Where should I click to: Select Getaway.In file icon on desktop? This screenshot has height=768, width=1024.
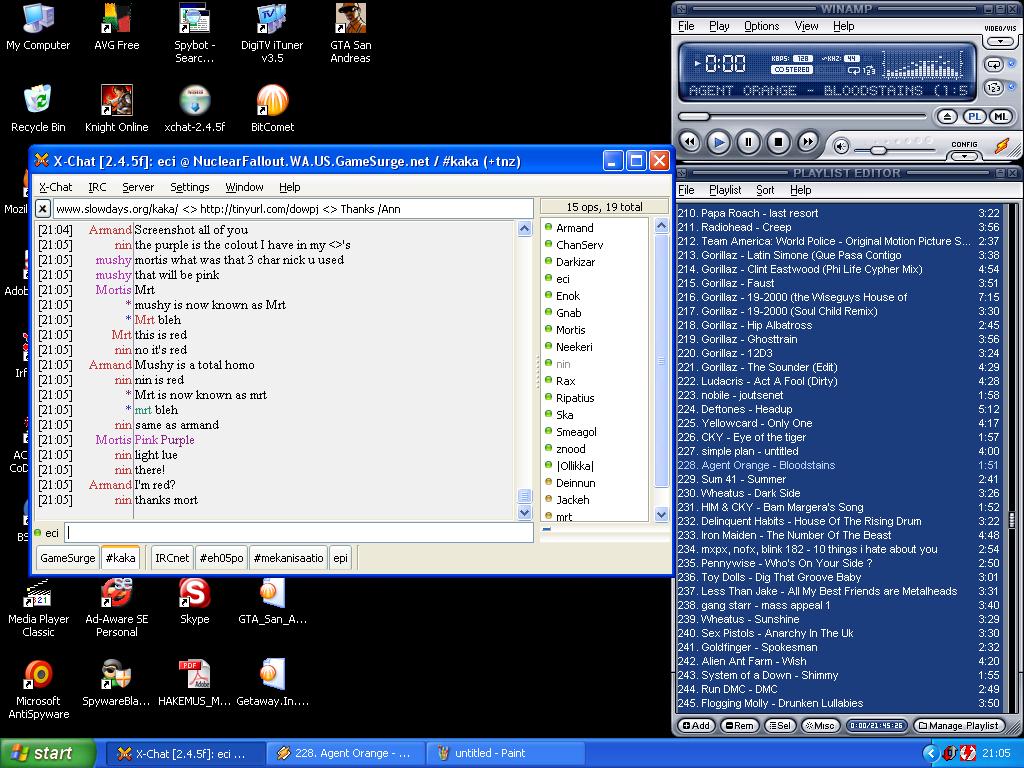[272, 683]
